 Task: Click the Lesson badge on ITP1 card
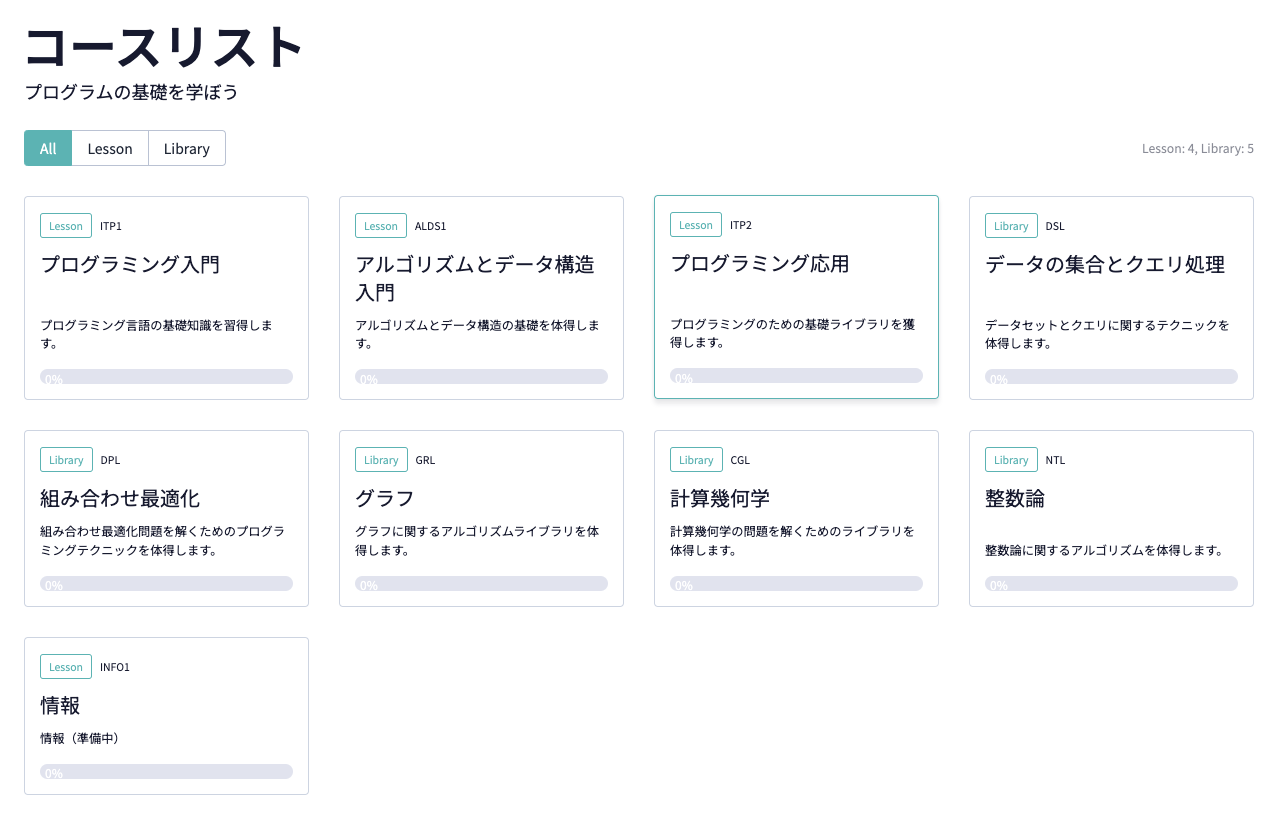[66, 226]
